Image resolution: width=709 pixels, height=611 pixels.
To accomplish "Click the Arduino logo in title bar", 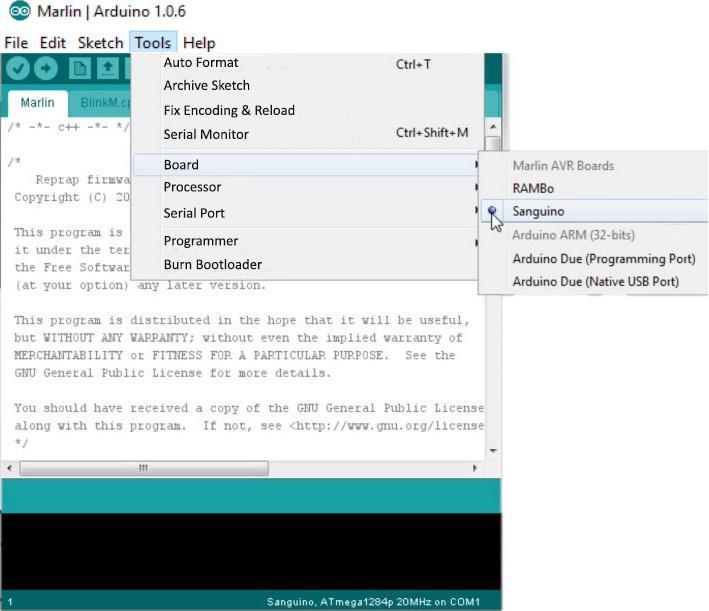I will click(x=18, y=13).
